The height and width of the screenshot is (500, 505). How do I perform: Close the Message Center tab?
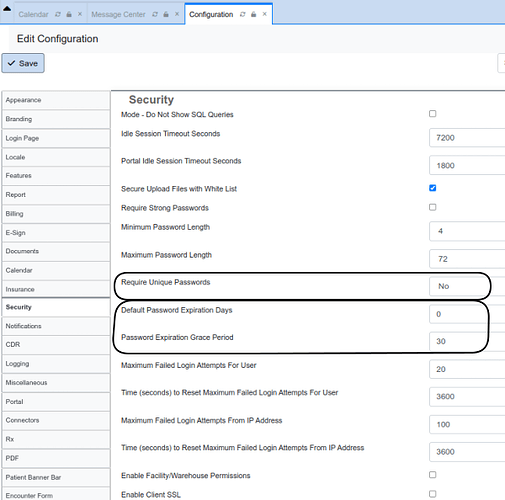pos(177,14)
